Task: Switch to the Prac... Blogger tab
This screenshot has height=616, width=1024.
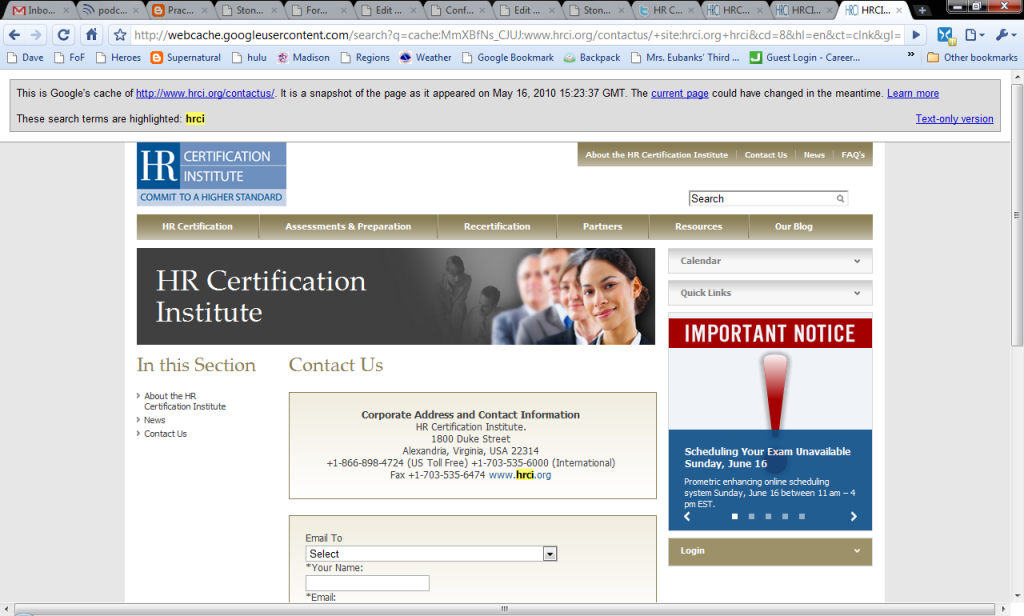Action: 179,10
